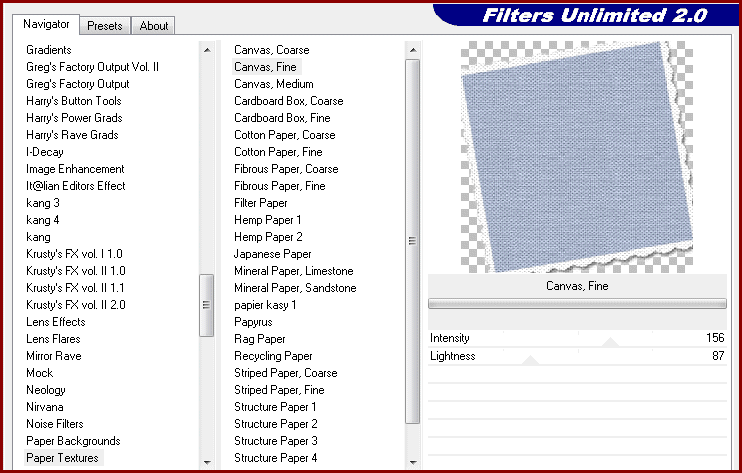Choose the Rag Paper filter

[260, 340]
